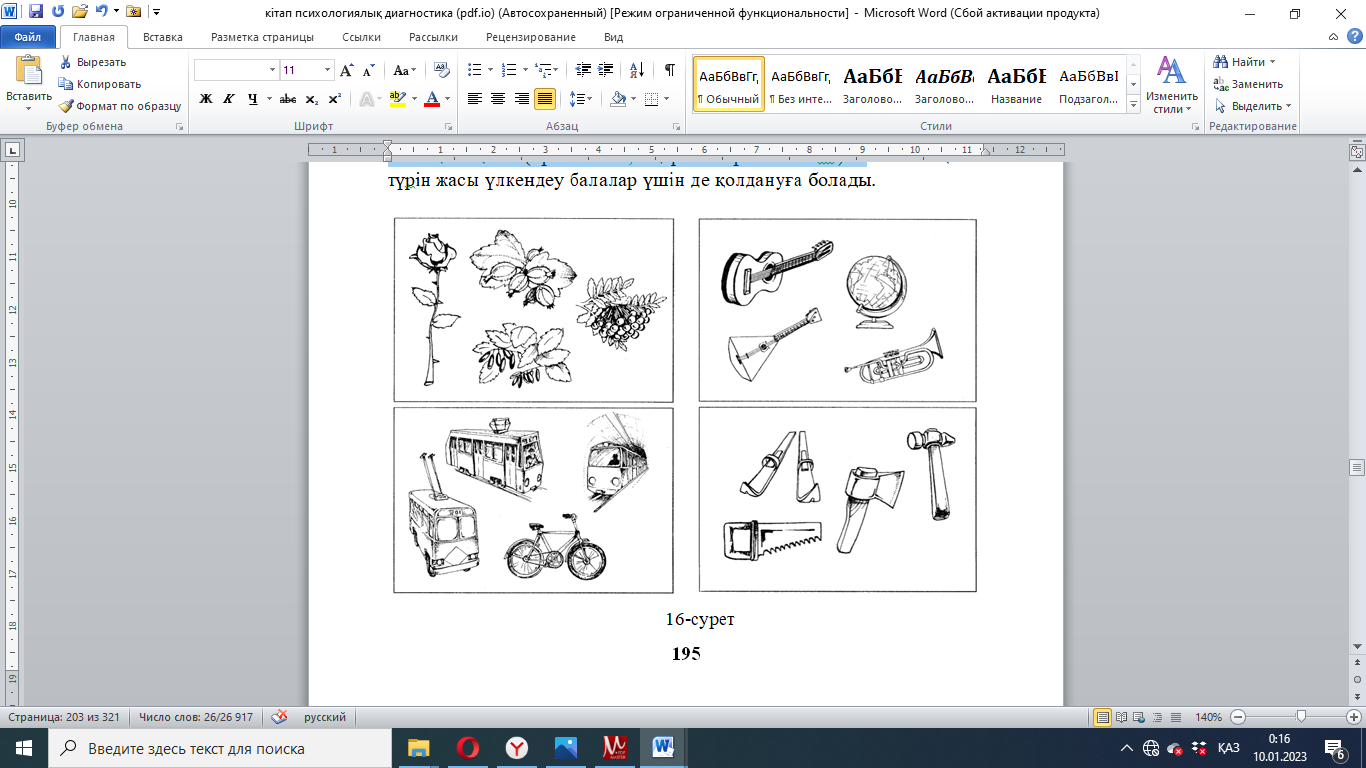Expand the styles gallery More arrow
1366x768 pixels.
pos(1133,106)
